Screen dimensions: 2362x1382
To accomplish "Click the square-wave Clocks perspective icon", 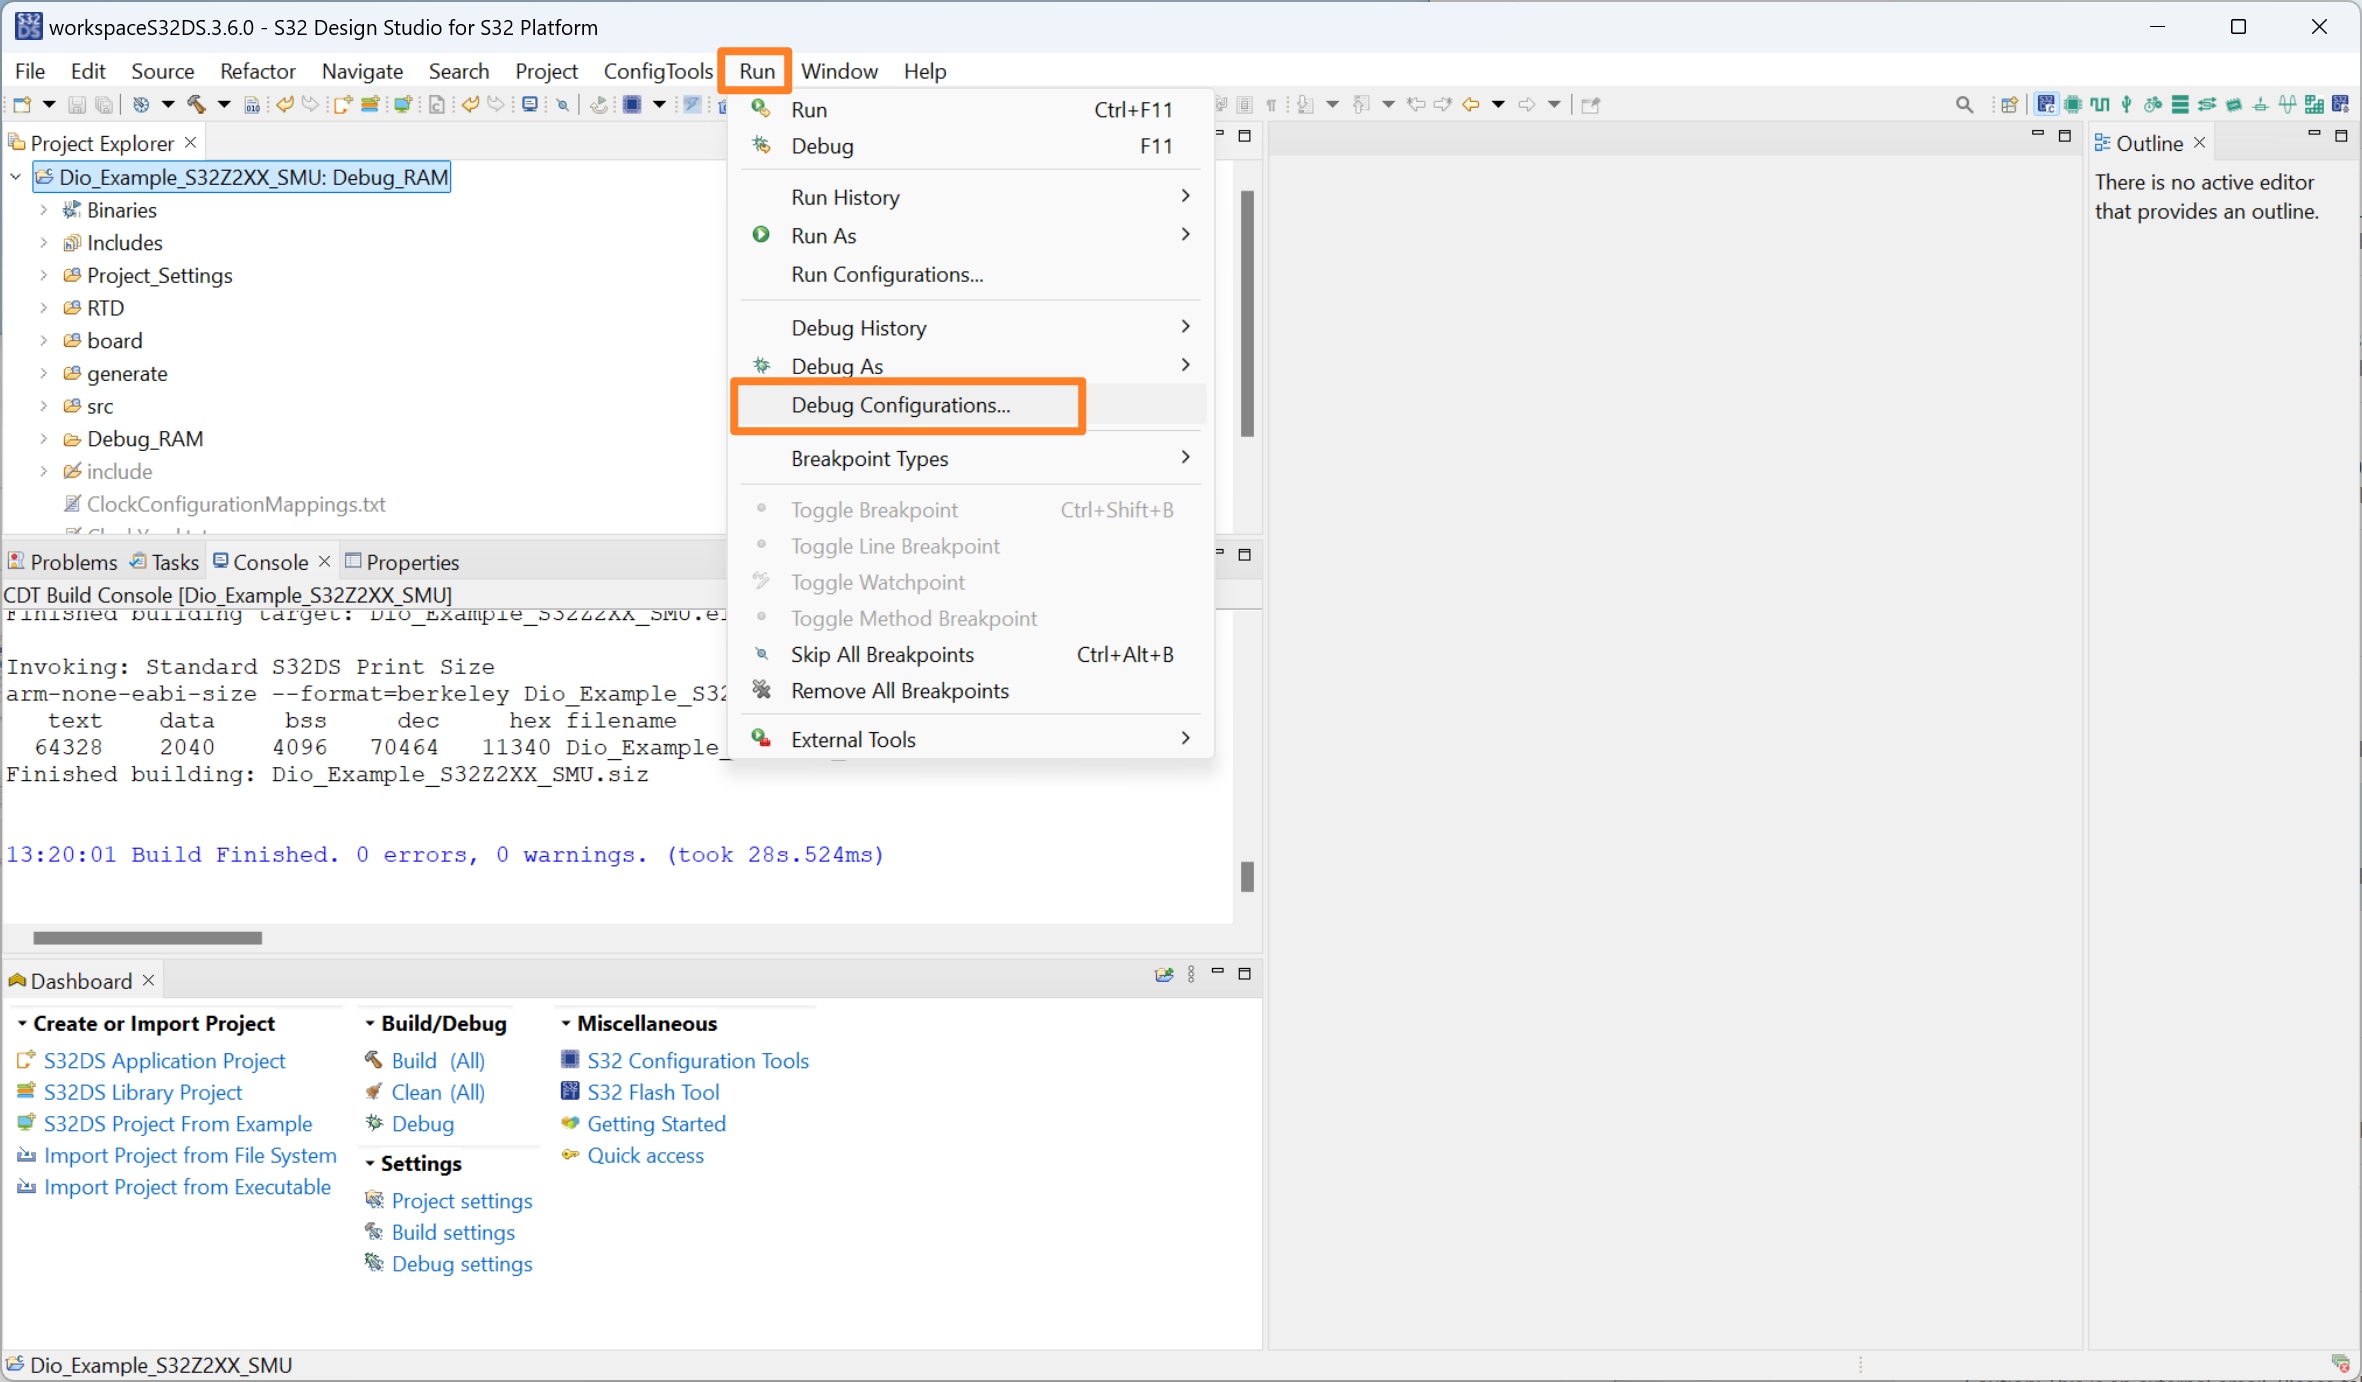I will point(2099,104).
